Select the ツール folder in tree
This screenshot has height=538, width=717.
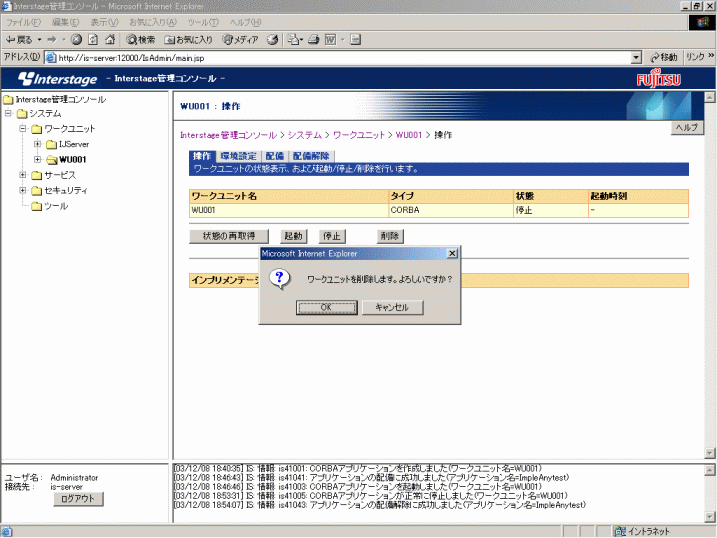click(x=50, y=206)
